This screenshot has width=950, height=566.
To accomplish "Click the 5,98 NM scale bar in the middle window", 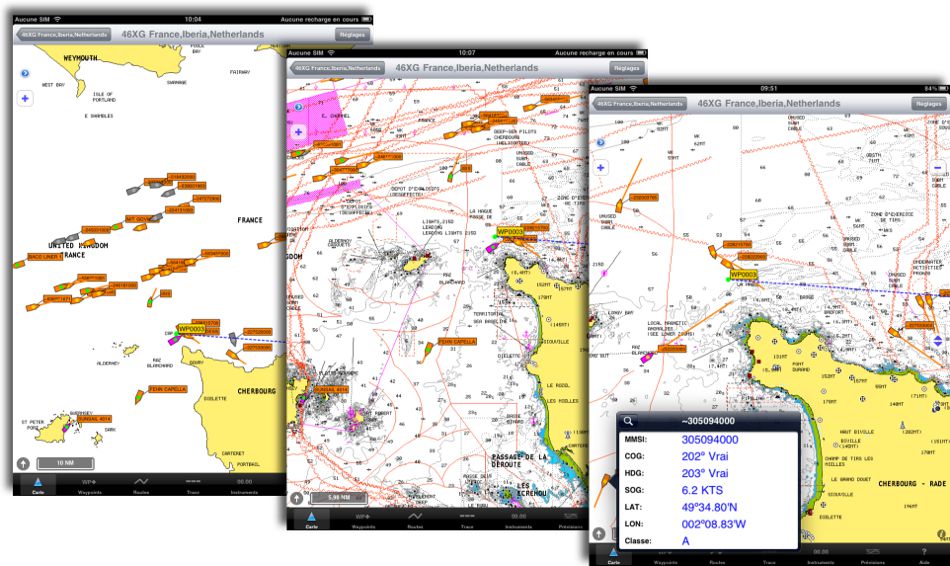I will click(x=339, y=498).
